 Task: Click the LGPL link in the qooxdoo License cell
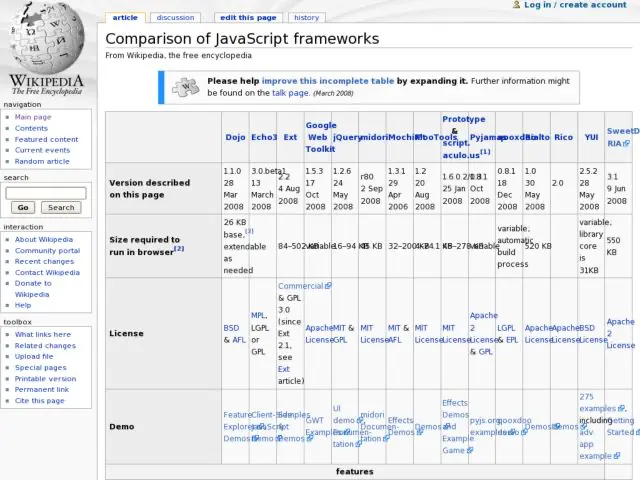point(506,328)
